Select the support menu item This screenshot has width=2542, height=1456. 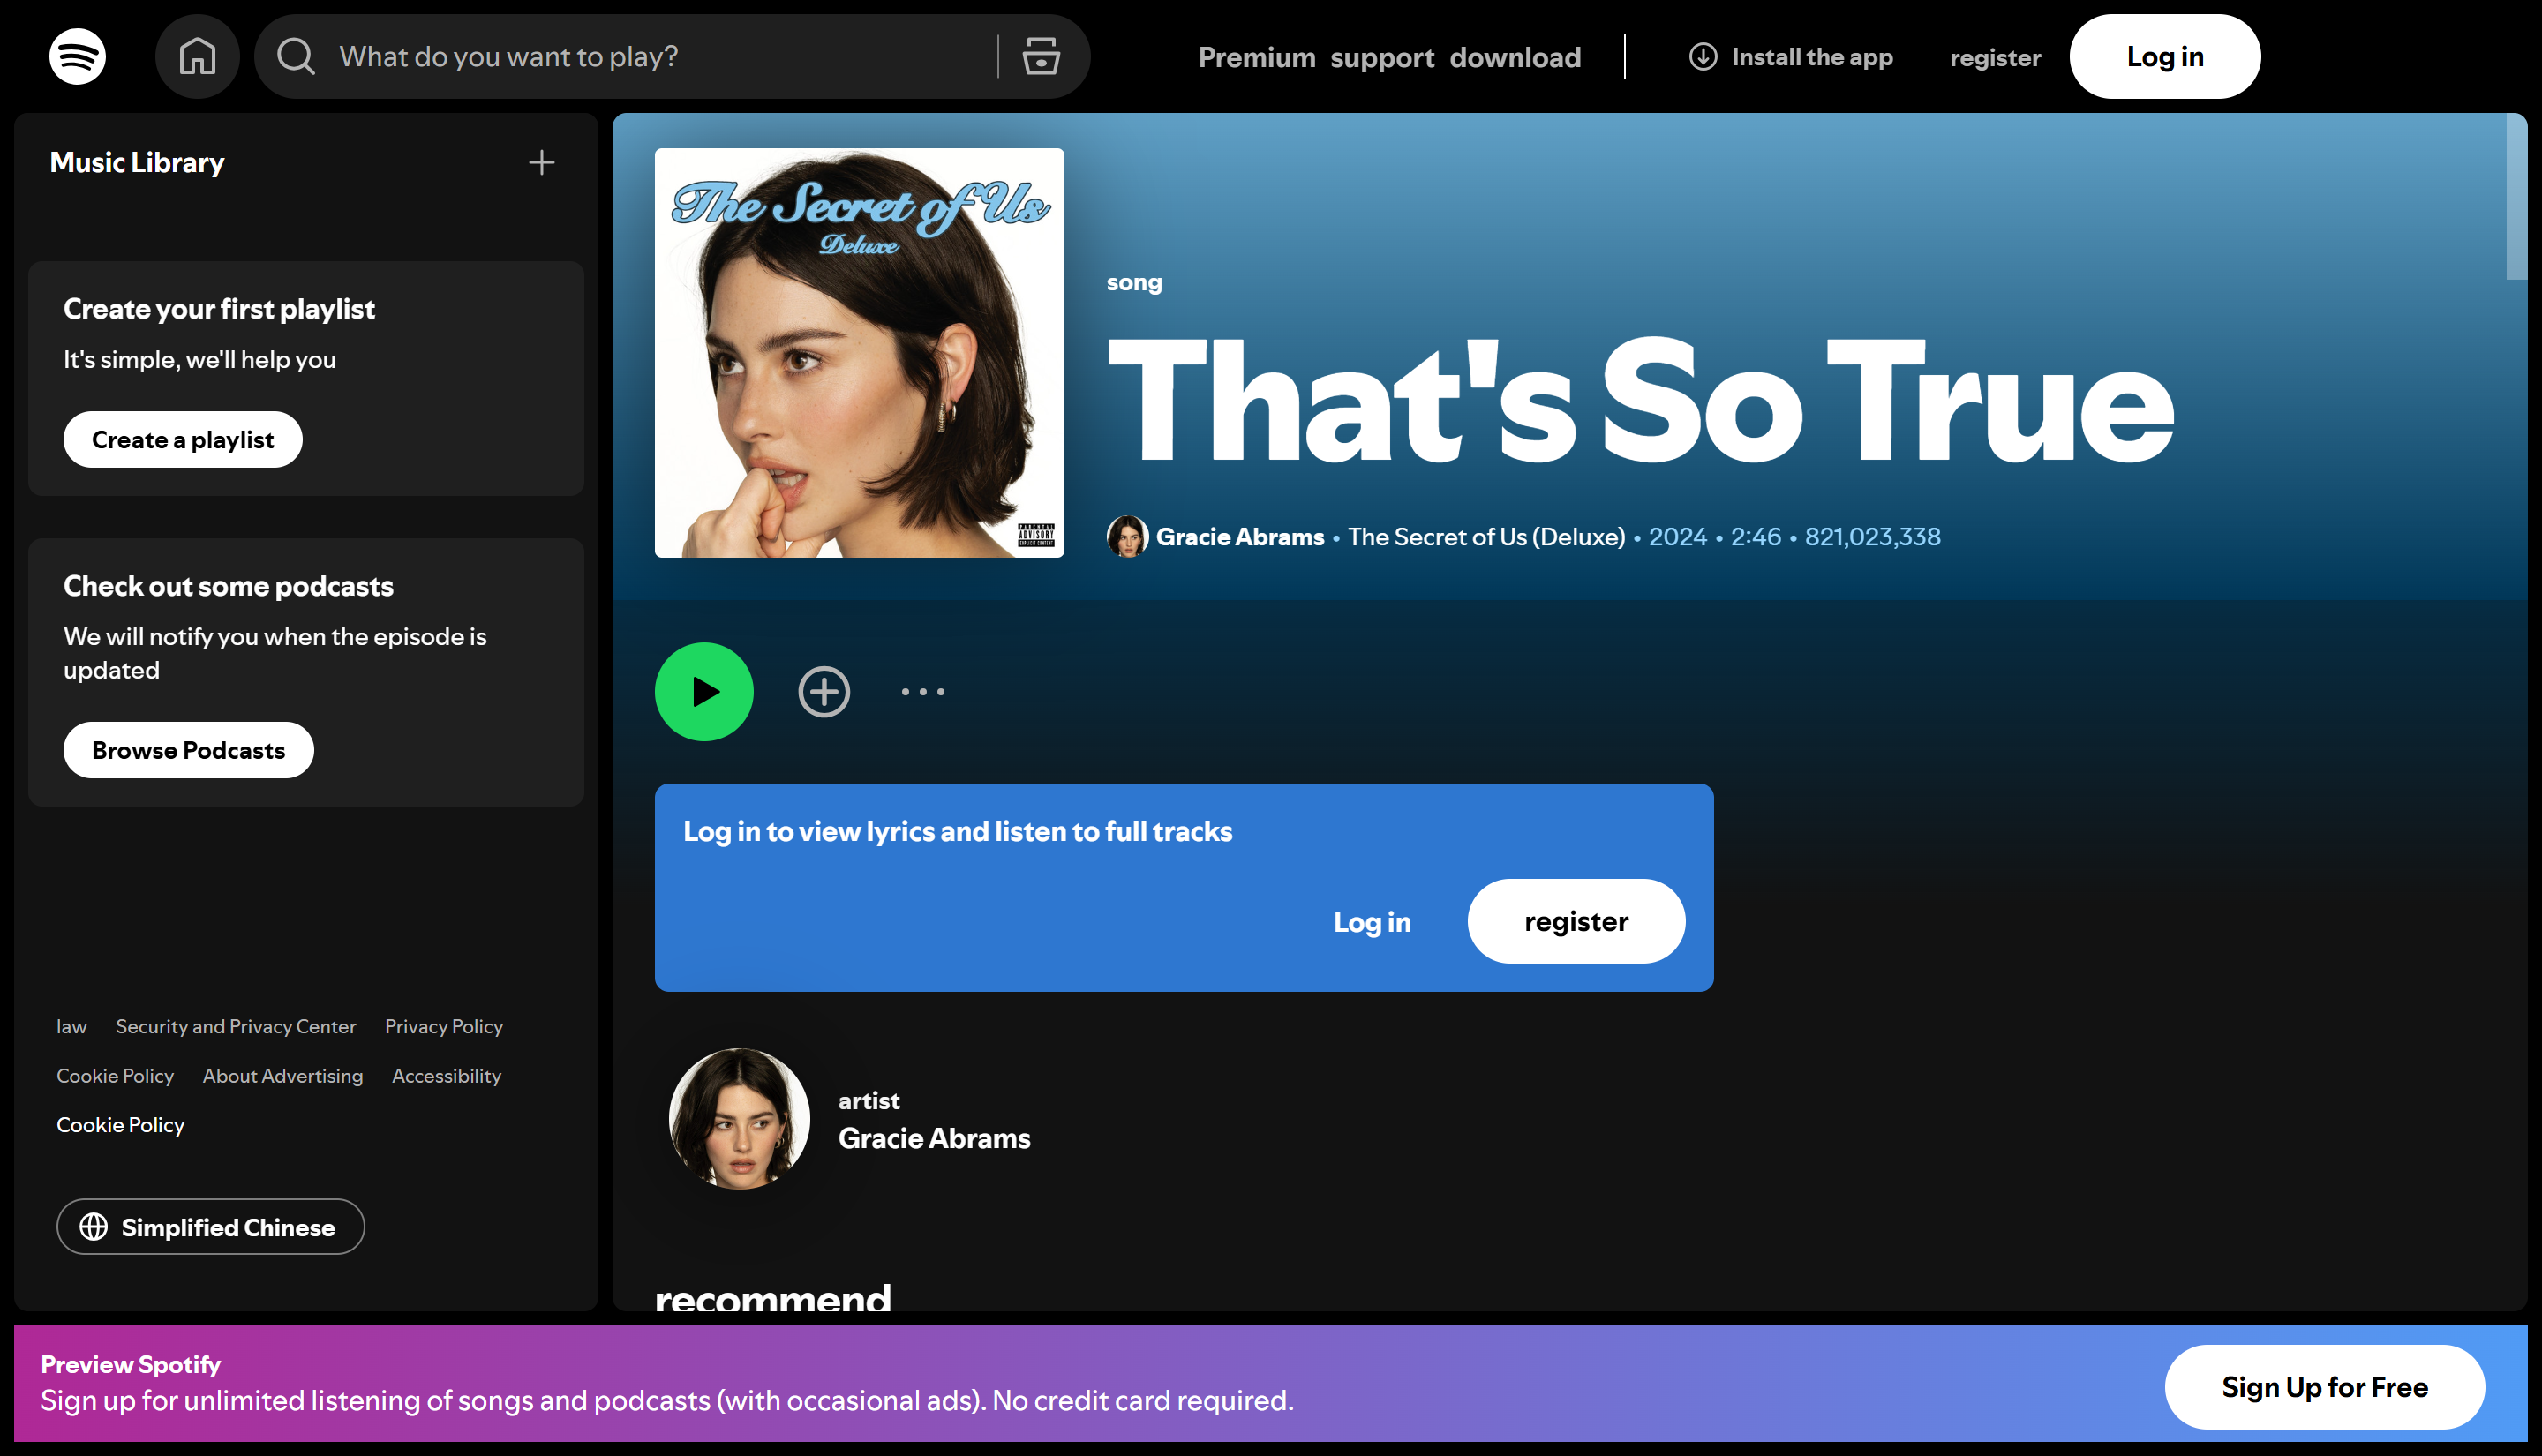pyautogui.click(x=1383, y=57)
